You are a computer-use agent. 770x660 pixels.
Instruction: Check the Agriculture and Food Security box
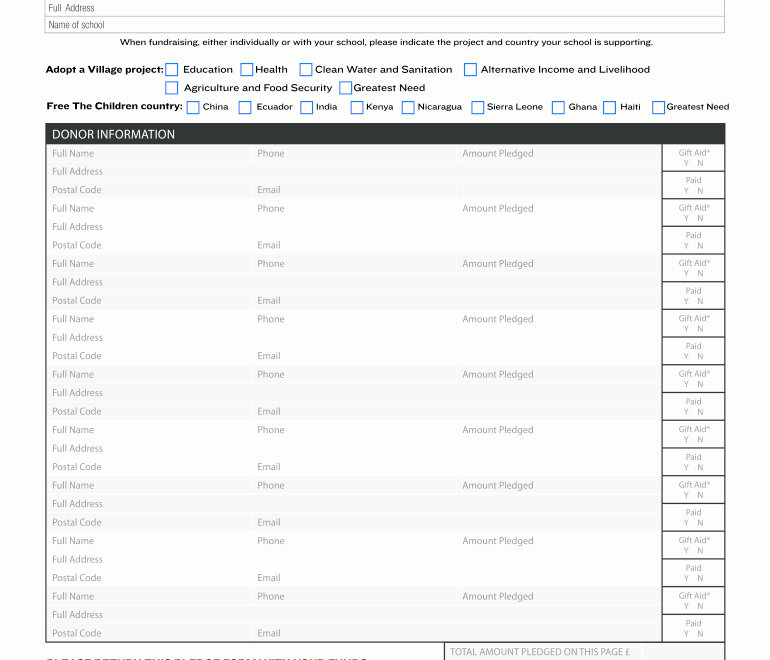pos(172,88)
